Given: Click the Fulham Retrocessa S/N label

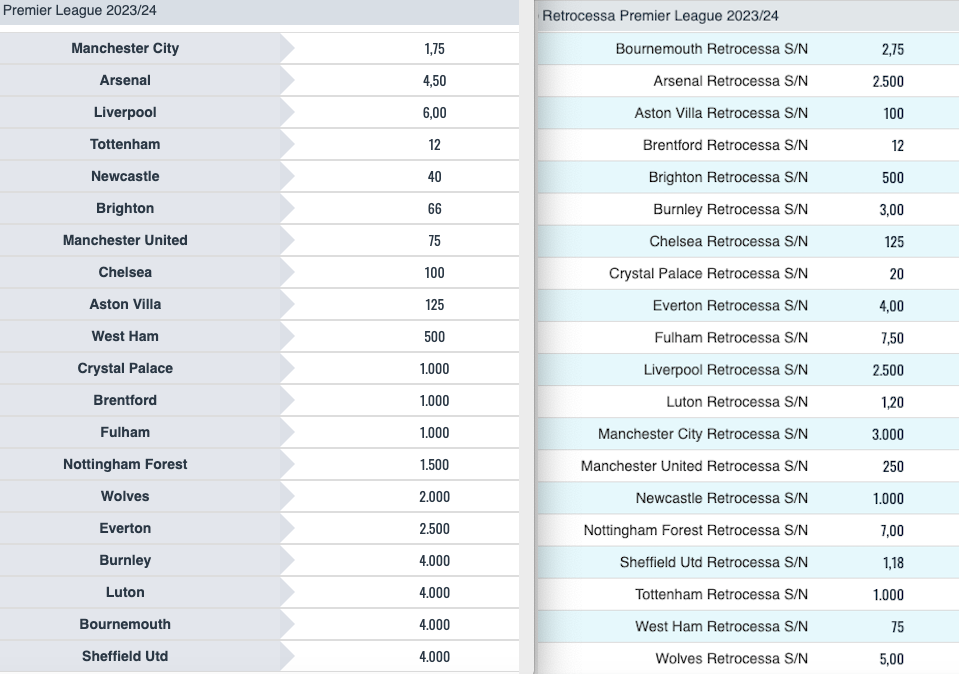Looking at the screenshot, I should pyautogui.click(x=731, y=338).
